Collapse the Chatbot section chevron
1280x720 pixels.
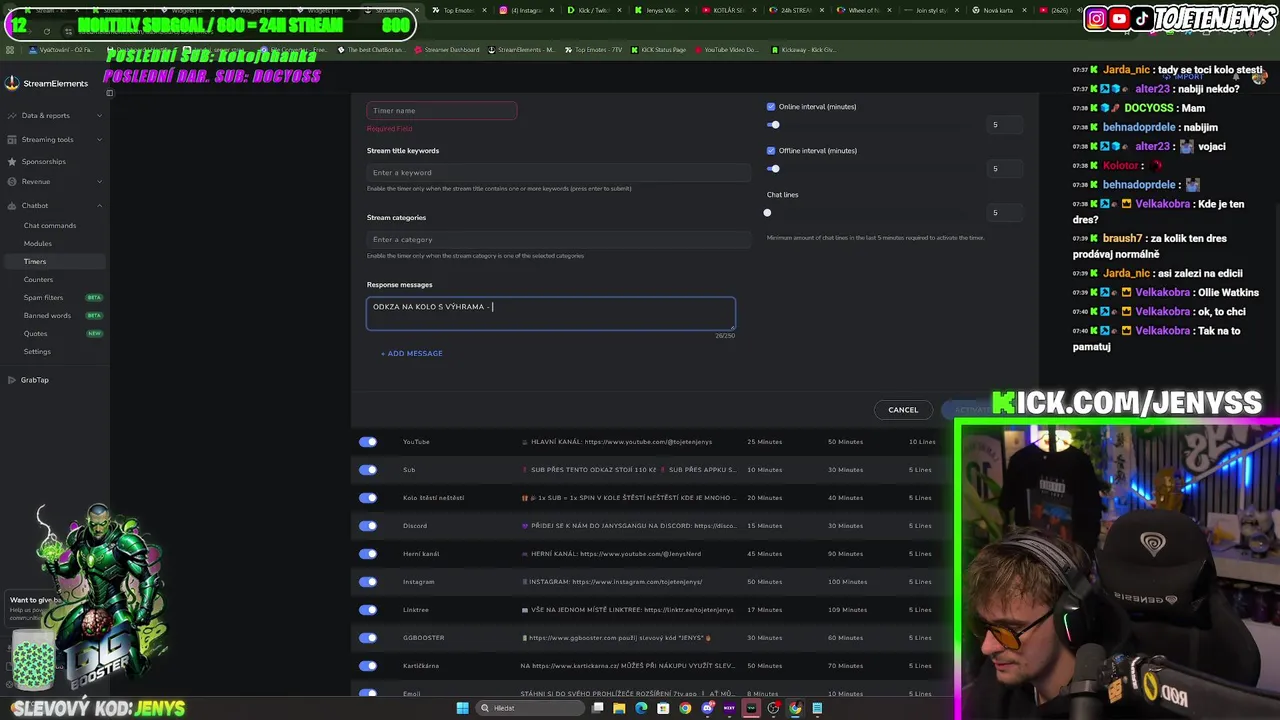(x=99, y=205)
